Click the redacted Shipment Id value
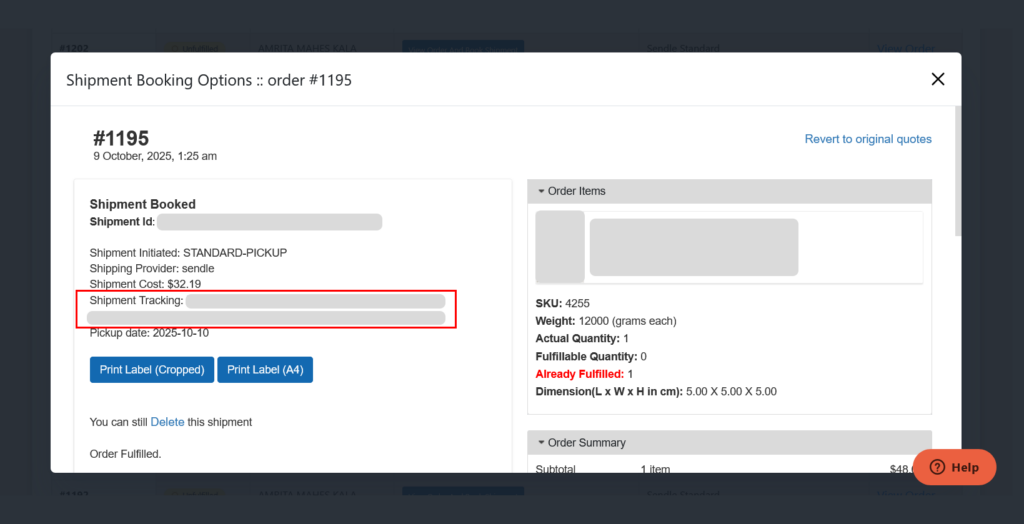Screen dimensions: 1024x524 (269, 222)
